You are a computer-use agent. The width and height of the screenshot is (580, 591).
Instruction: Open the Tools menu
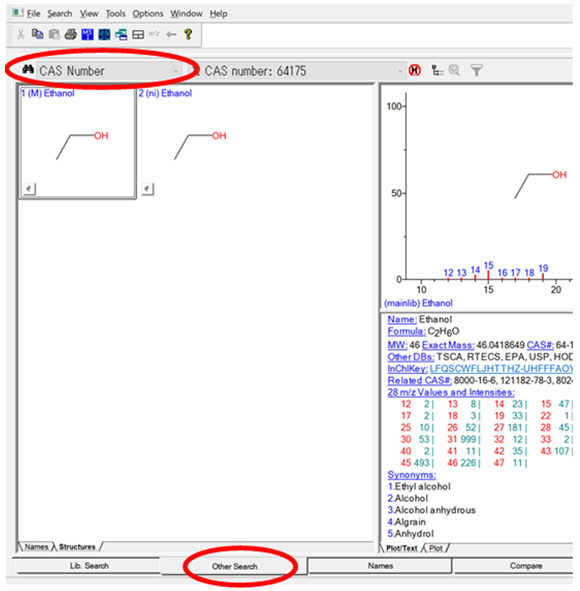[115, 14]
